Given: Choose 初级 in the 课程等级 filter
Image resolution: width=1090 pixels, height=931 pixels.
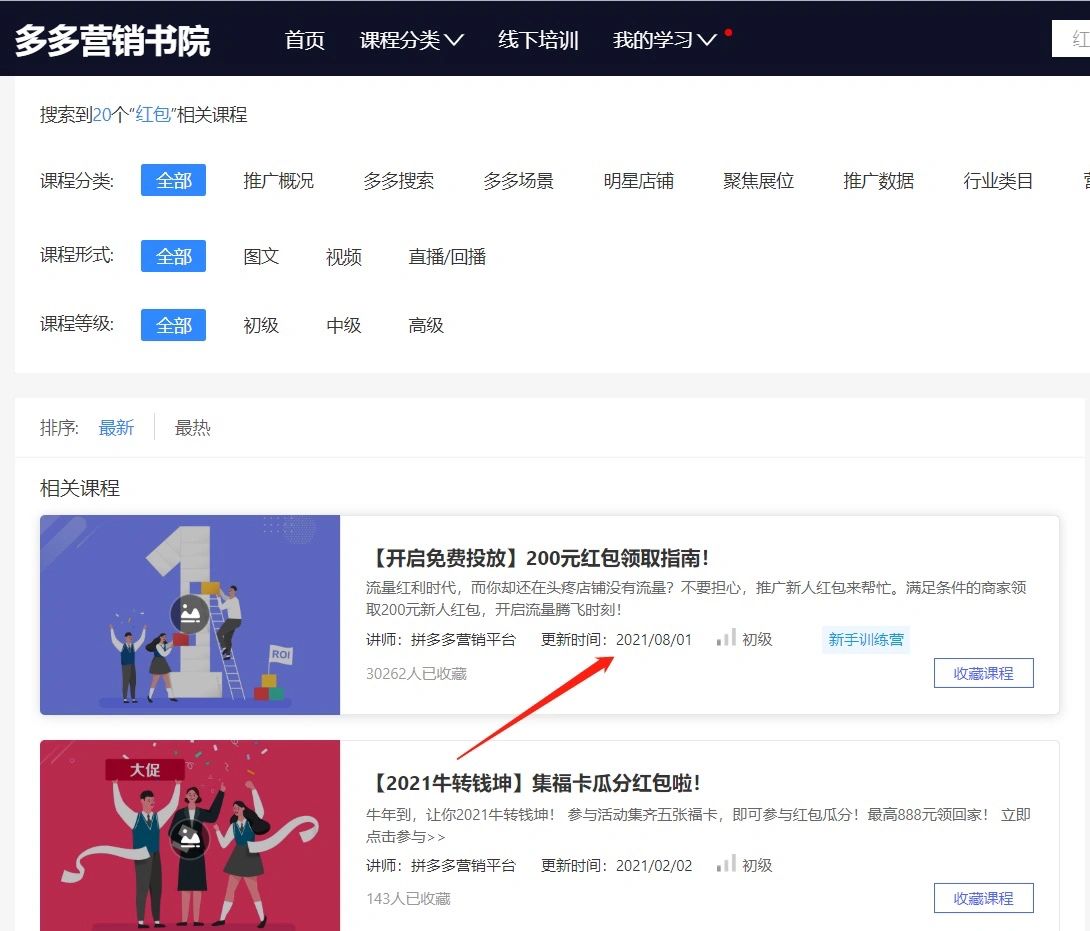Looking at the screenshot, I should (261, 325).
